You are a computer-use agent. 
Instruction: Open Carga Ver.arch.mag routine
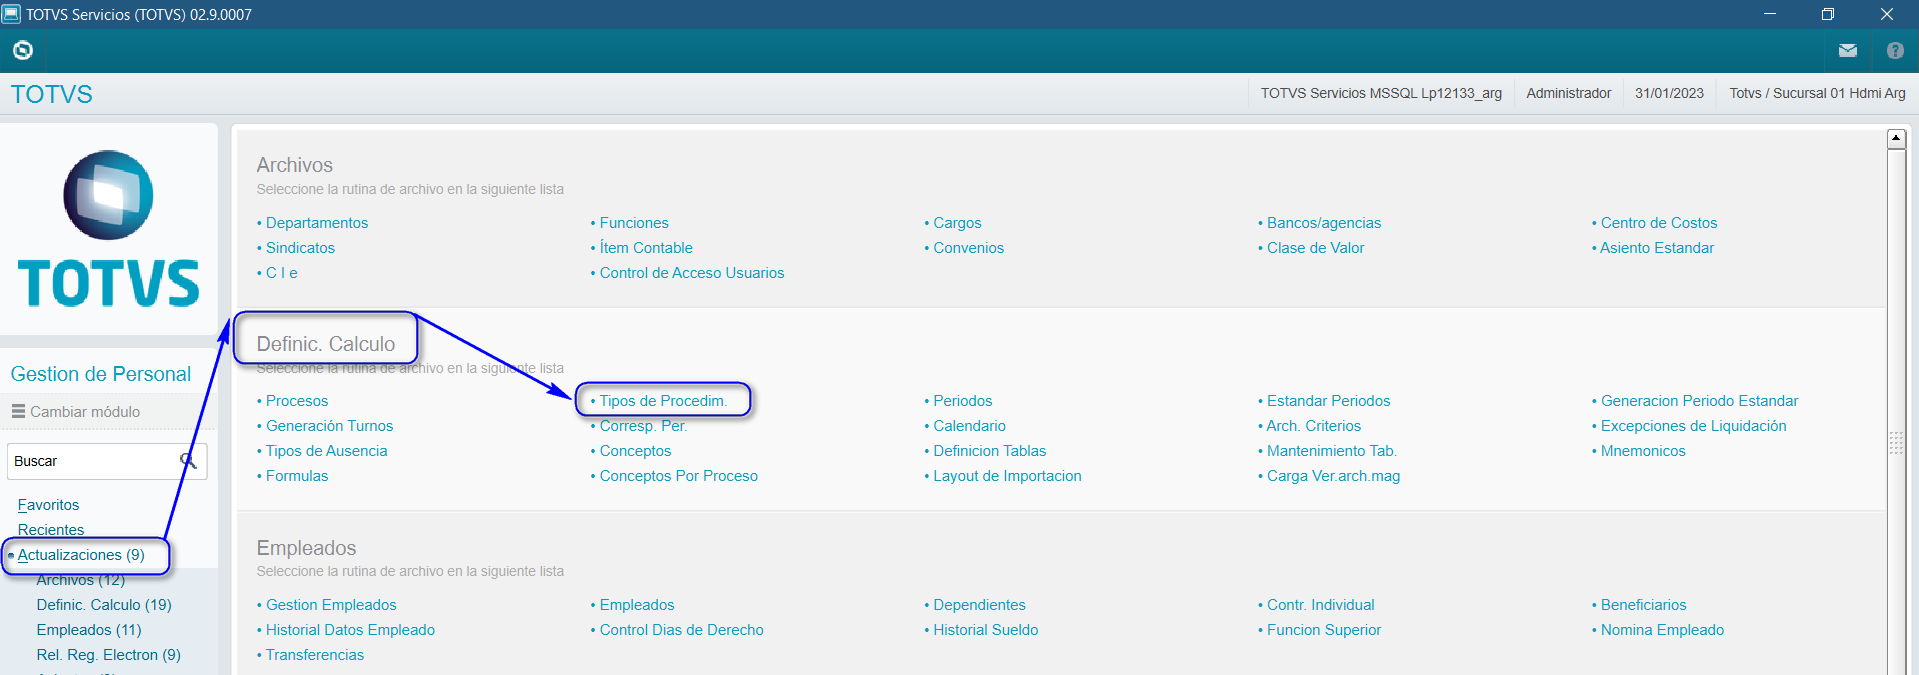1333,476
